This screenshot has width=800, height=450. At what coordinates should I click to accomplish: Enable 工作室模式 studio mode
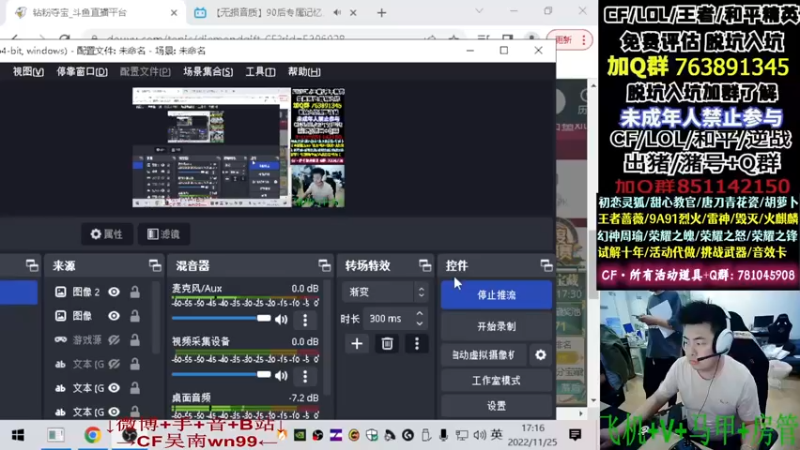496,381
